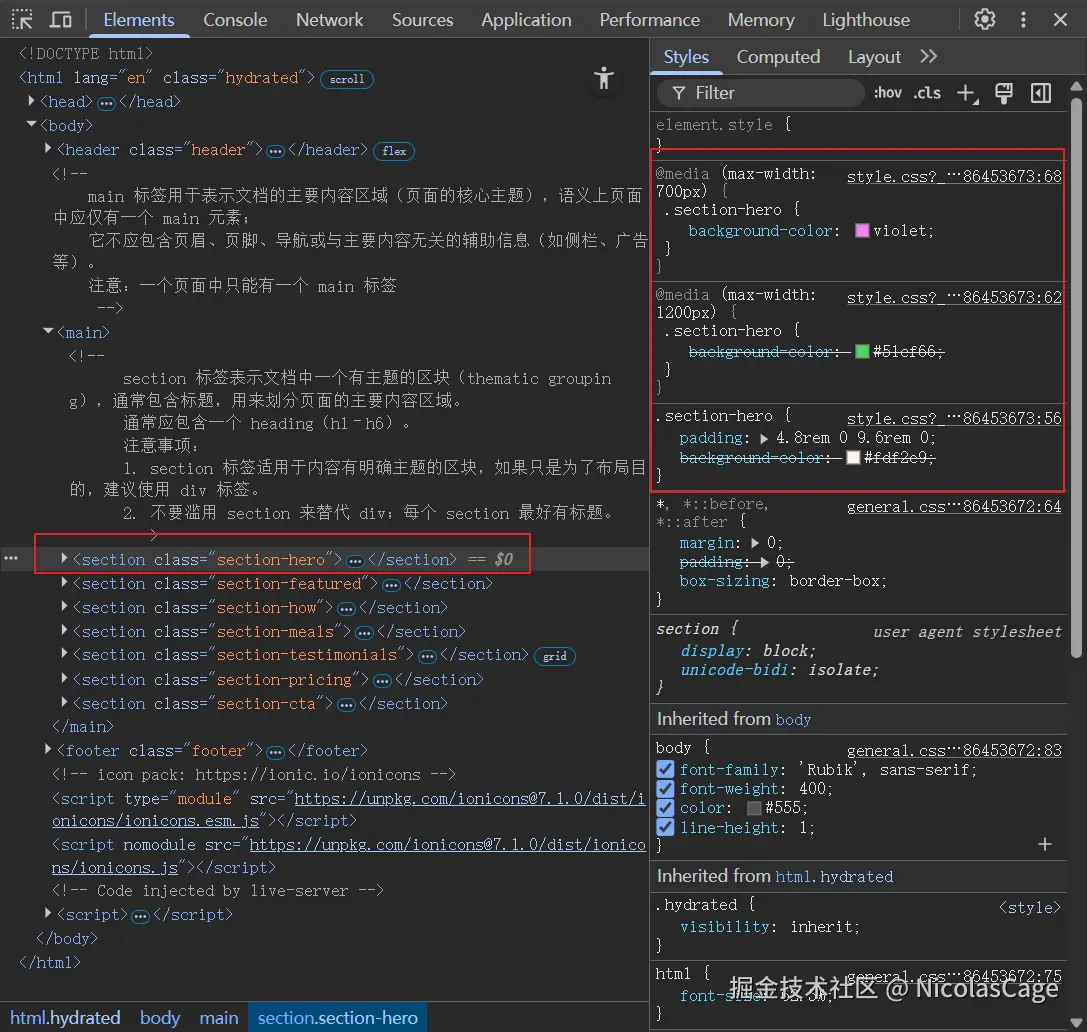Click the accessibility tree toggle icon
The width and height of the screenshot is (1087, 1032).
click(x=604, y=78)
